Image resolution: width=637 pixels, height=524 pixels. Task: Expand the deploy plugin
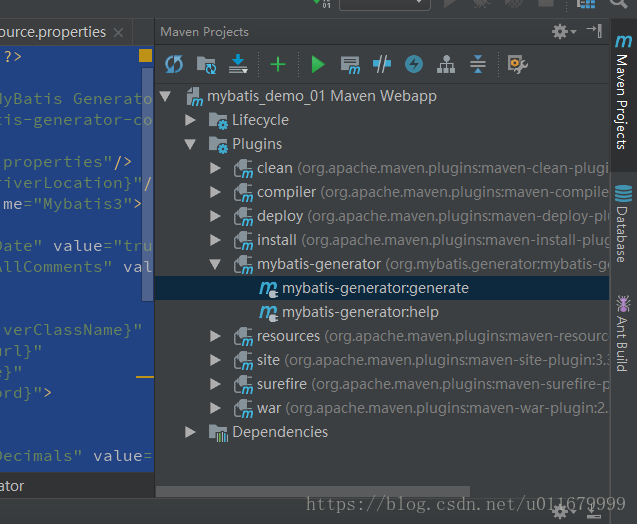(215, 216)
